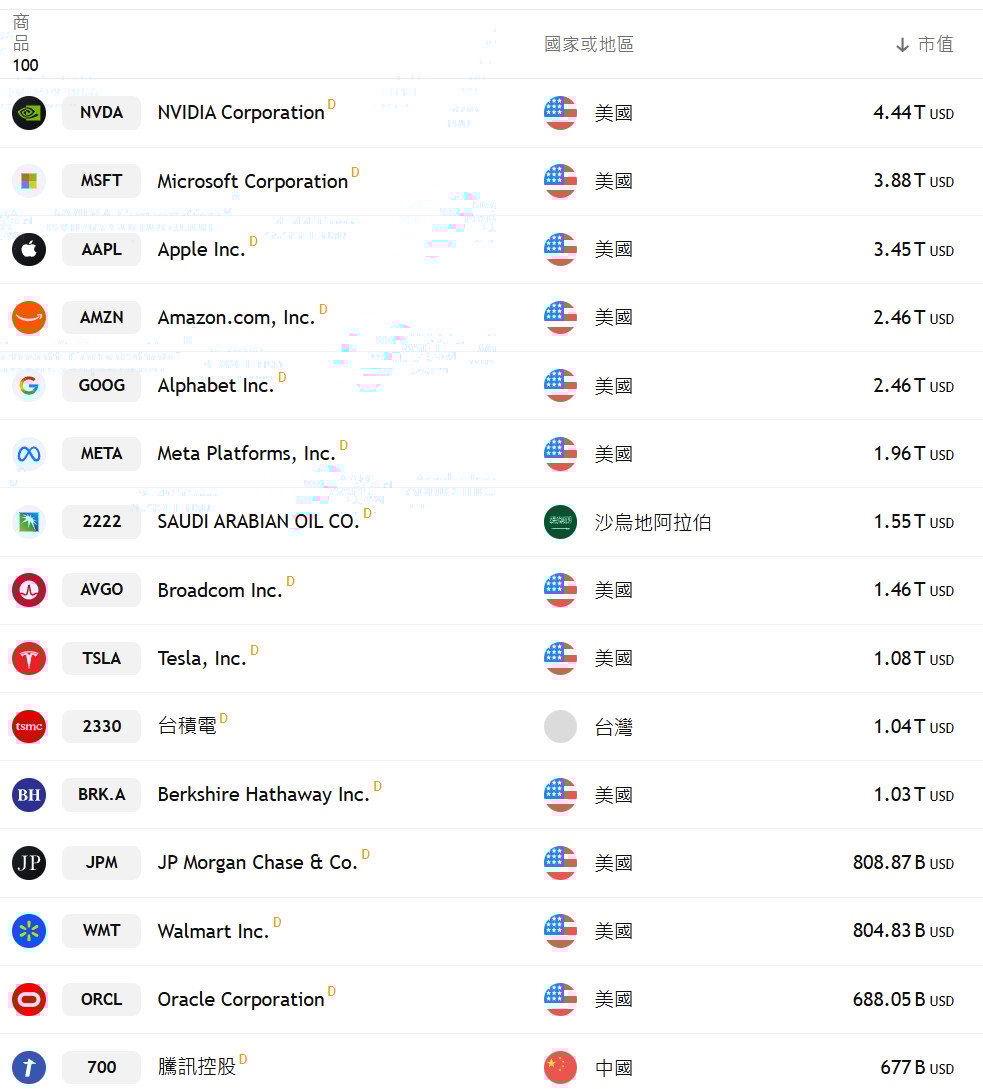Click the Tesla logo icon
Image resolution: width=983 pixels, height=1089 pixels.
coord(29,658)
